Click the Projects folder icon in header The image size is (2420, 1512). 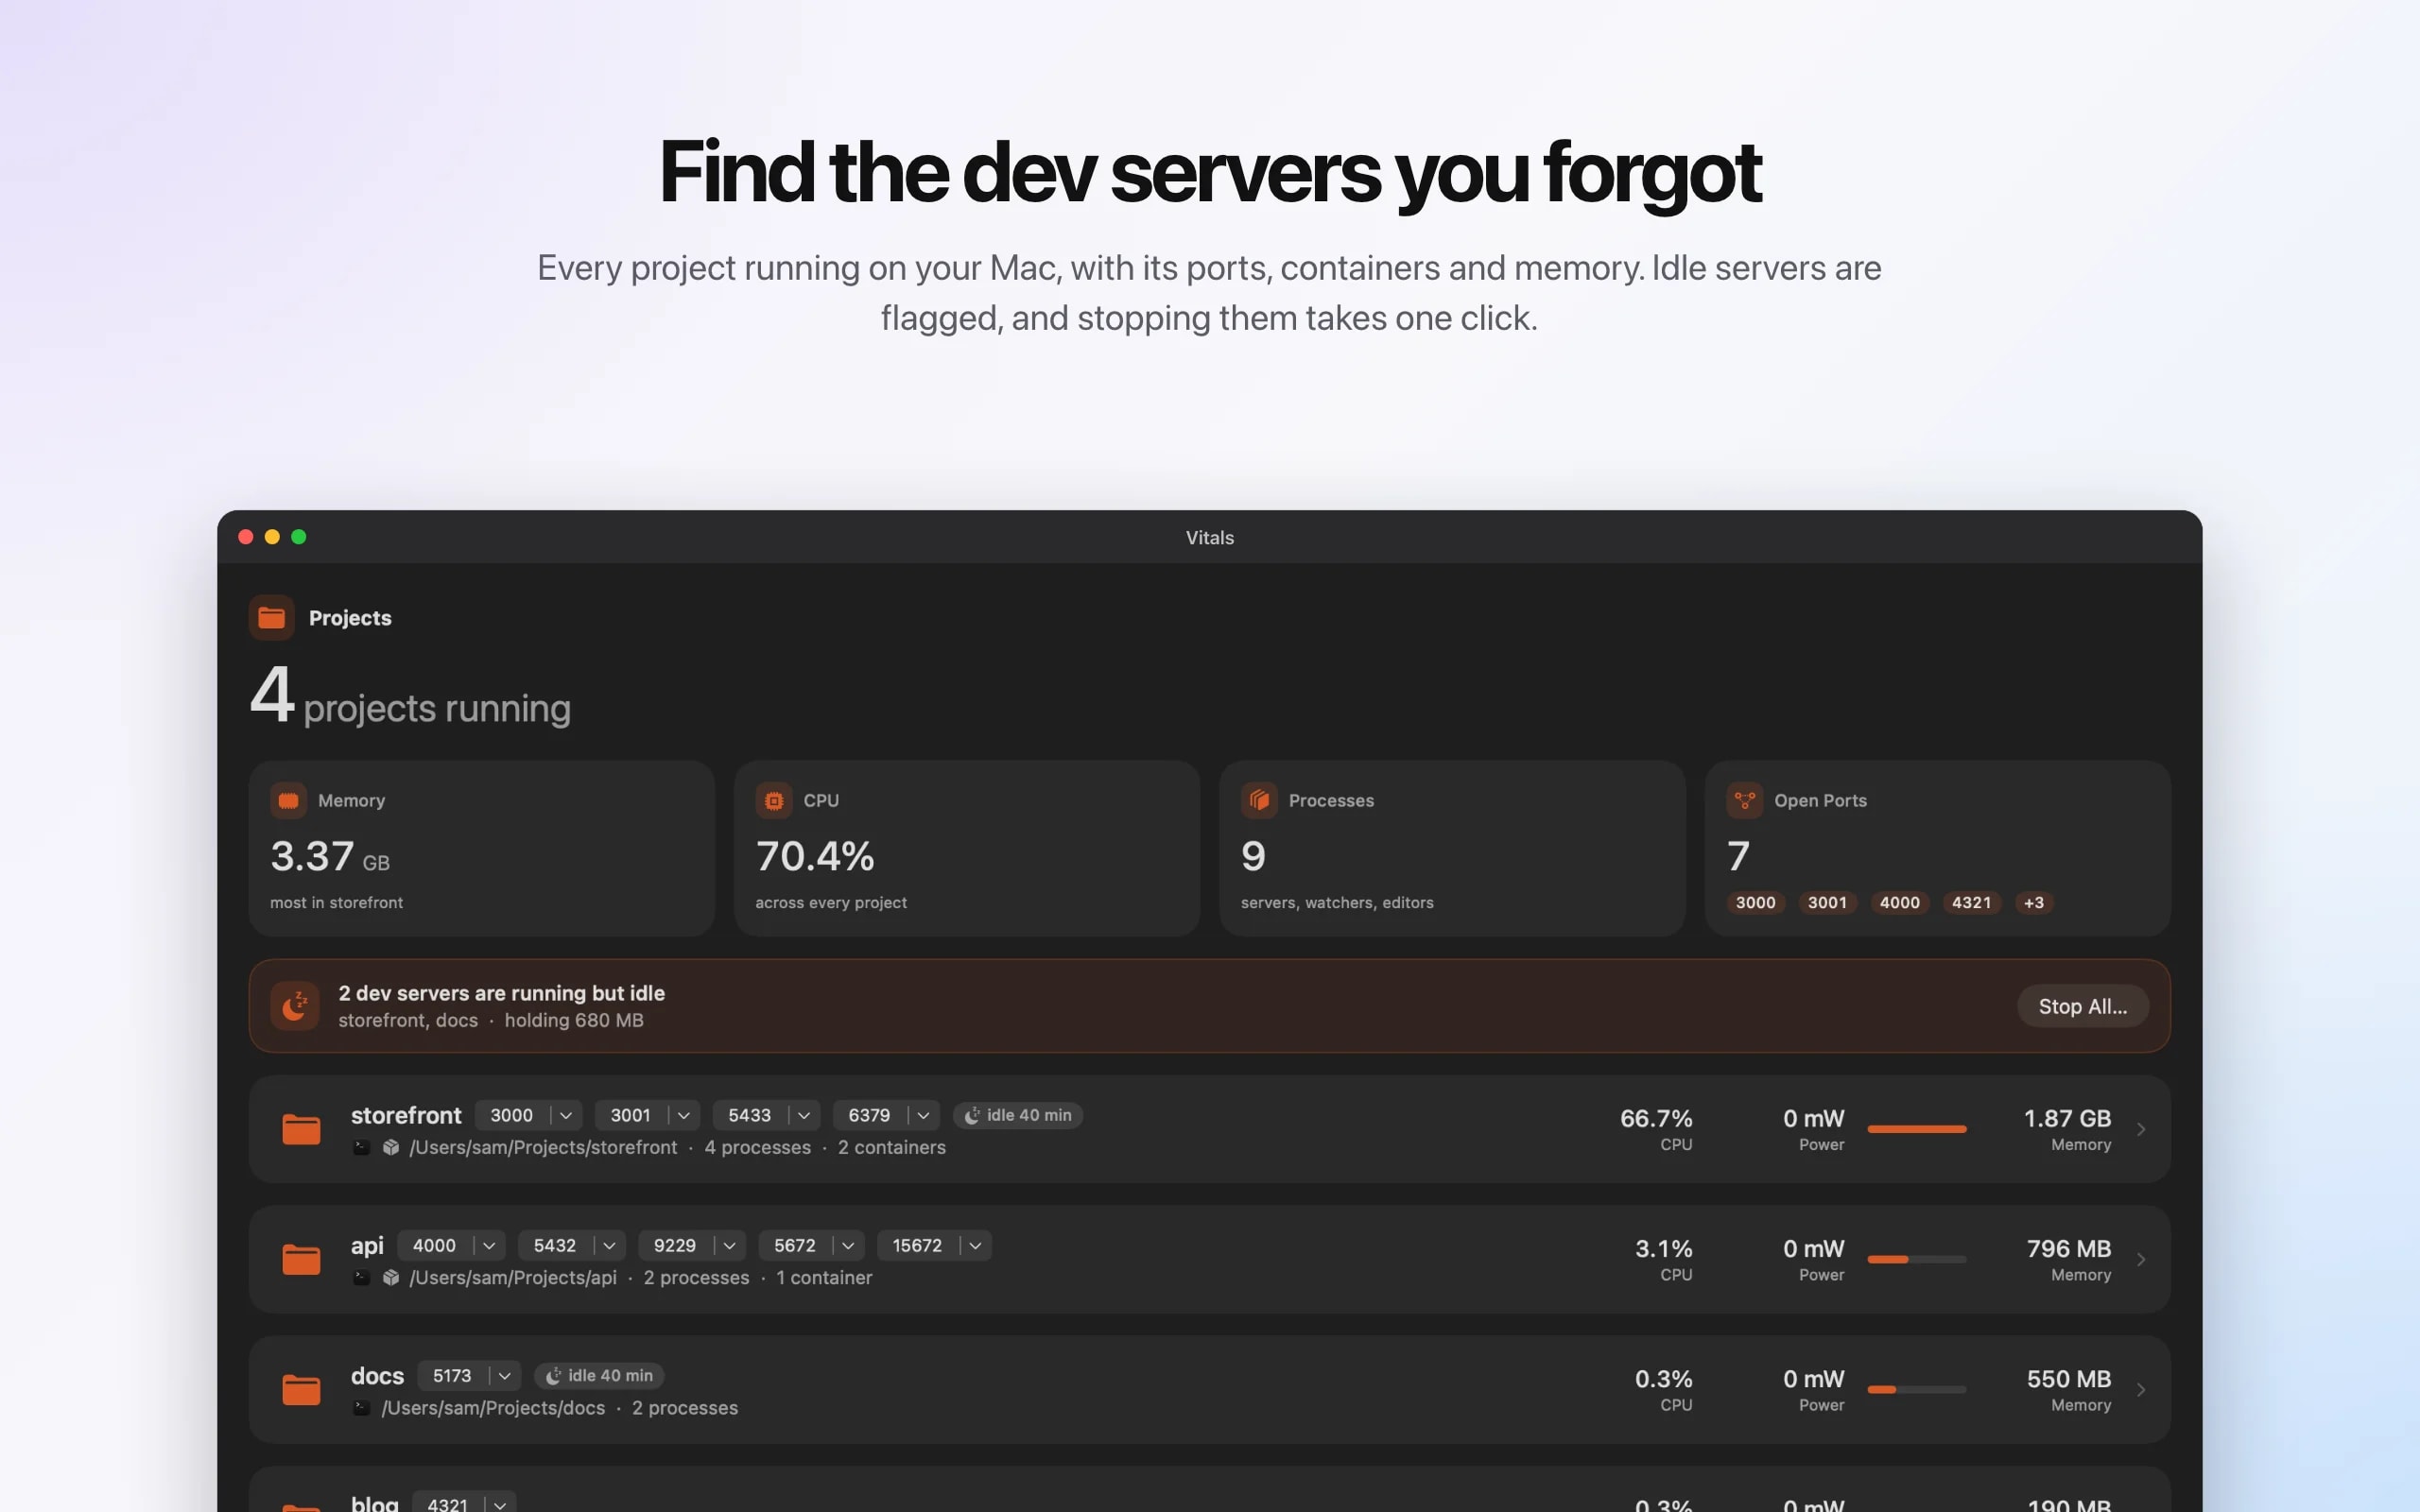pos(271,617)
